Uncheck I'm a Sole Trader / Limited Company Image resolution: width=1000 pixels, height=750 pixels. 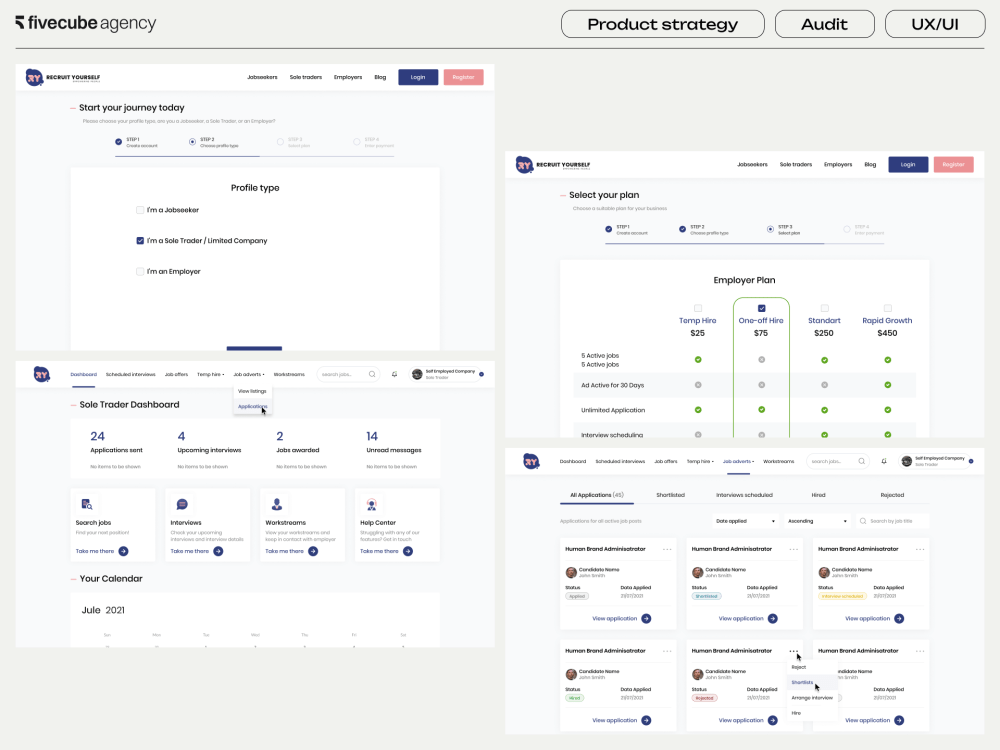coord(140,240)
